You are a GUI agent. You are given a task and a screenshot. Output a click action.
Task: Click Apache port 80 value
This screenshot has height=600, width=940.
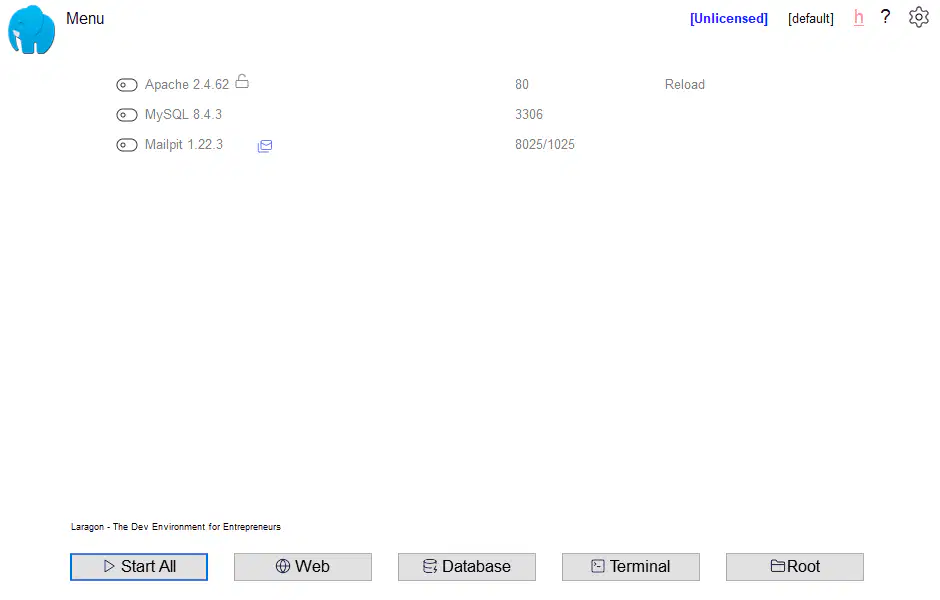click(x=522, y=85)
